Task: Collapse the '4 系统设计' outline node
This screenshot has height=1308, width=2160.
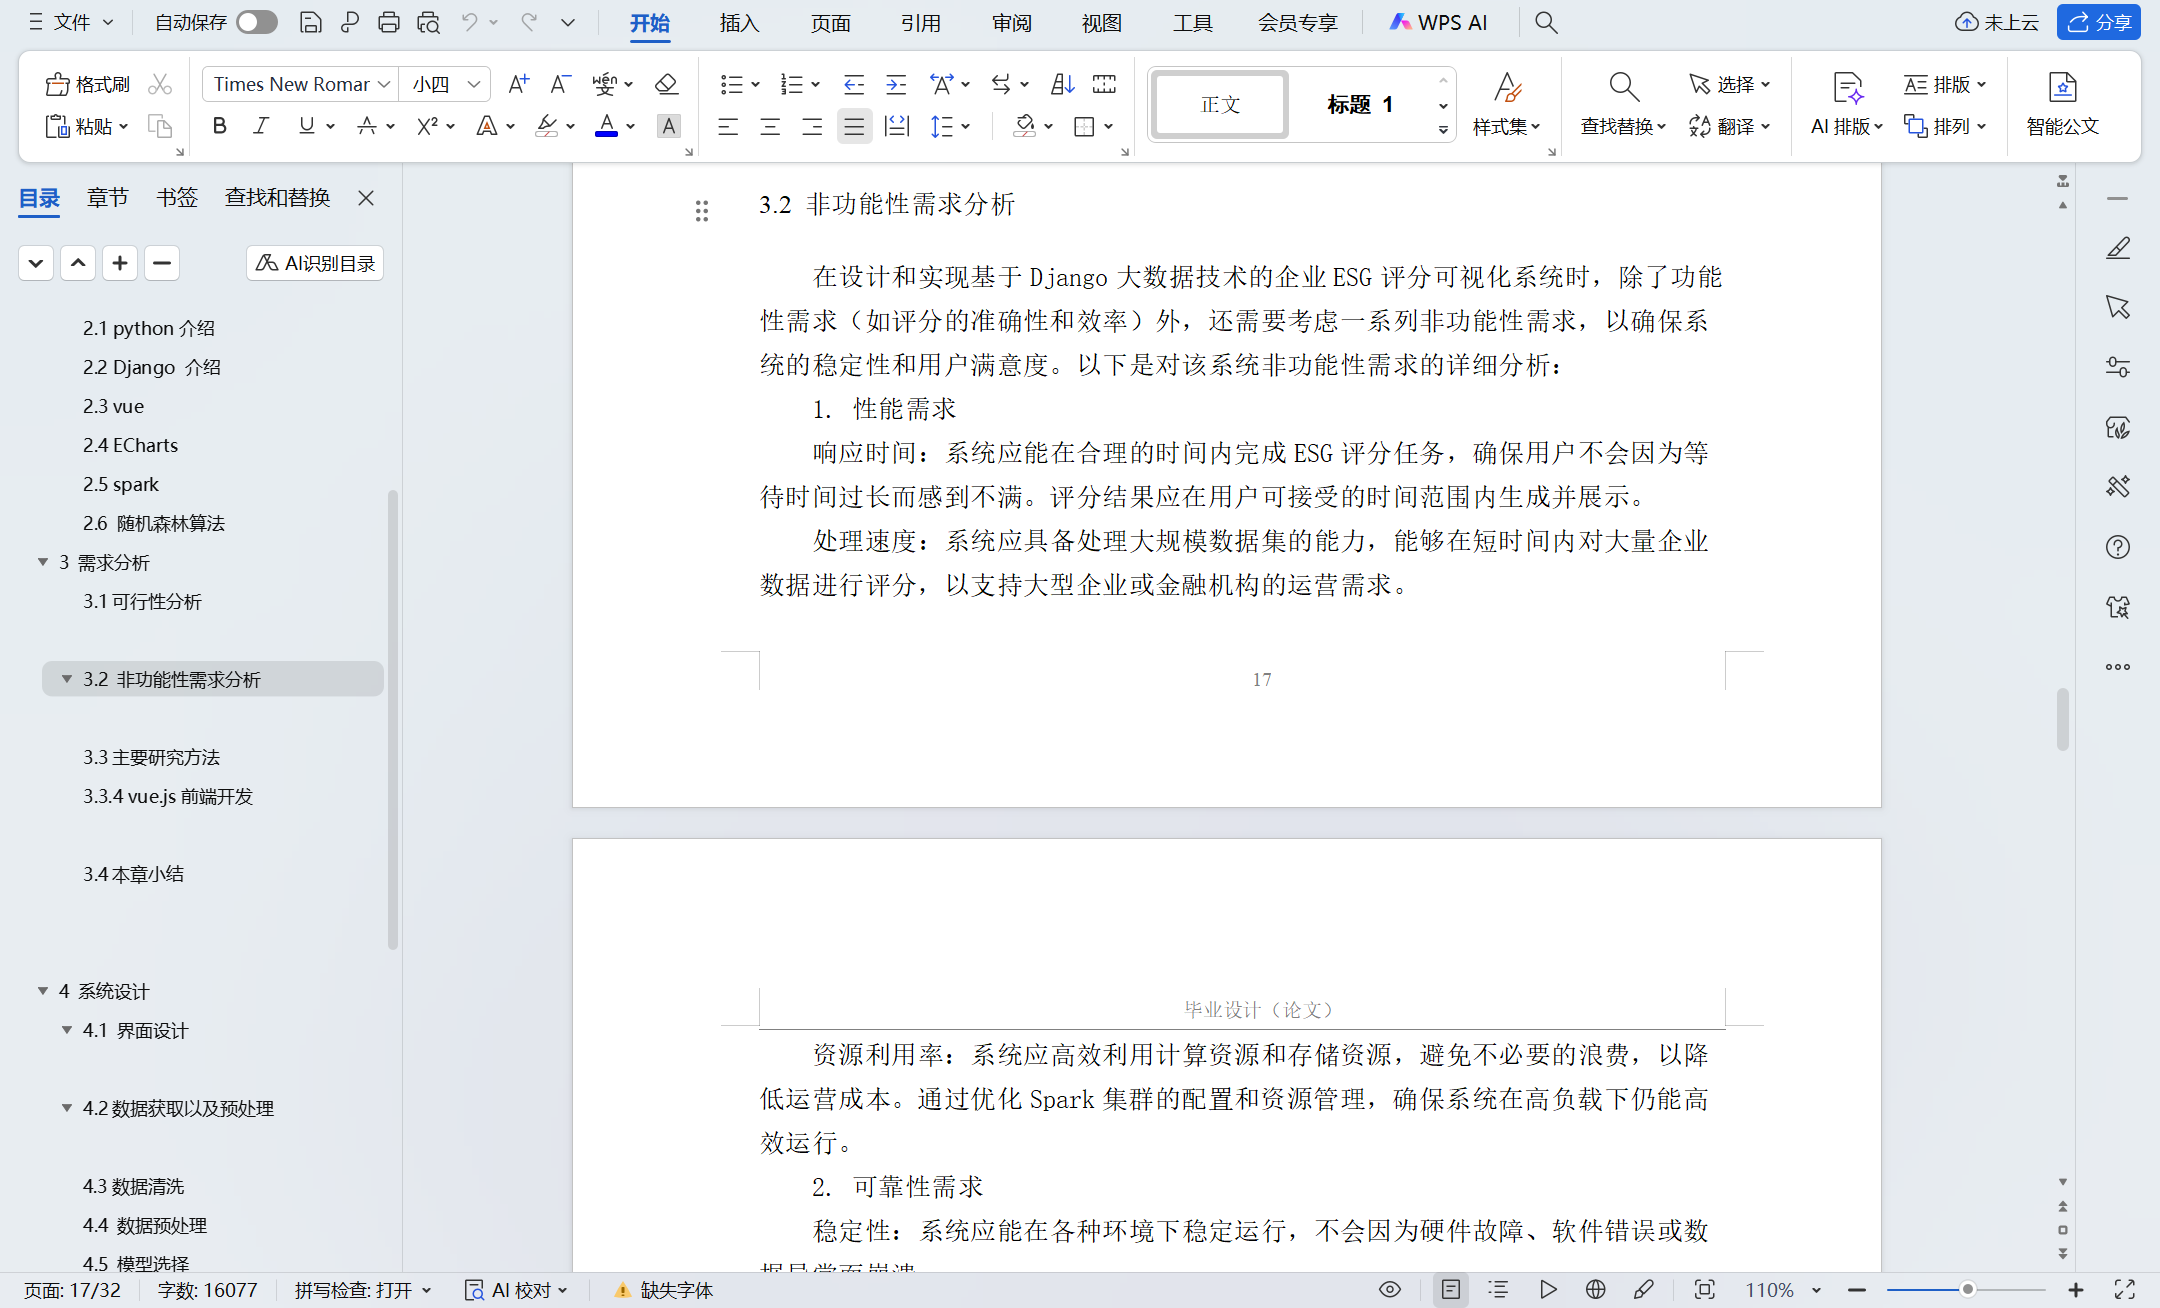Action: click(43, 991)
